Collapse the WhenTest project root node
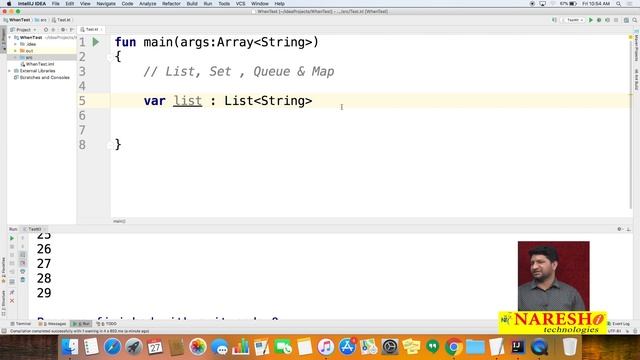Viewport: 640px width, 360px height. coord(10,38)
